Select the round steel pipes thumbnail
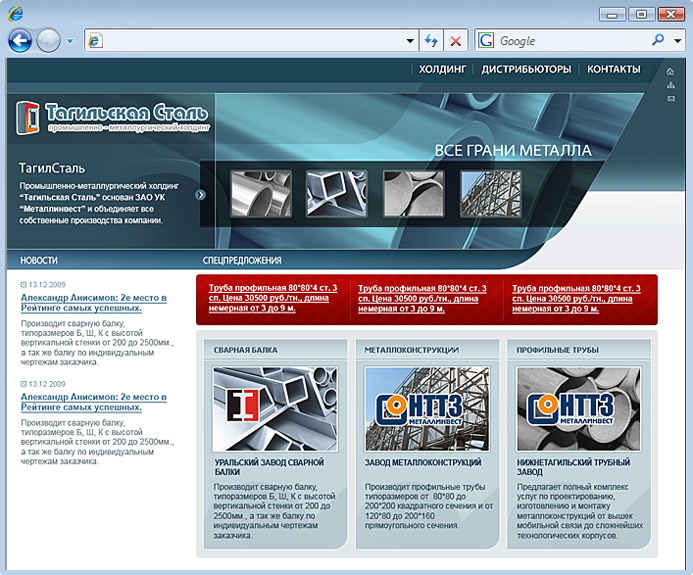The width and height of the screenshot is (693, 575). (x=261, y=194)
